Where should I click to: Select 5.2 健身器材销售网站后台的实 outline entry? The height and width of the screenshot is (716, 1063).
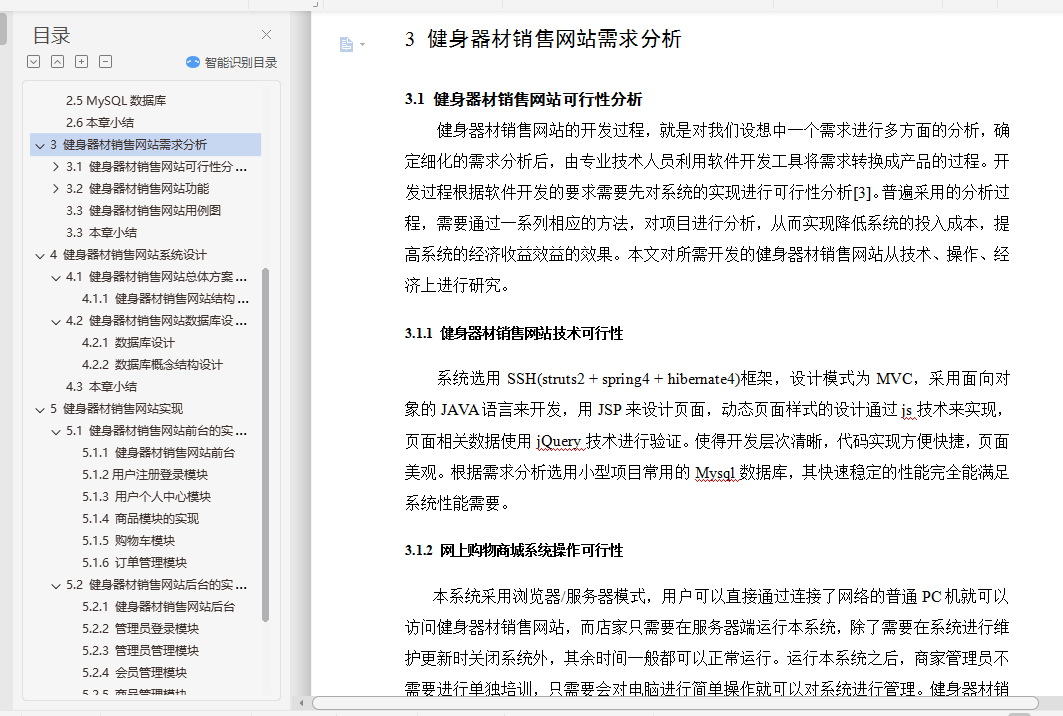tap(157, 584)
